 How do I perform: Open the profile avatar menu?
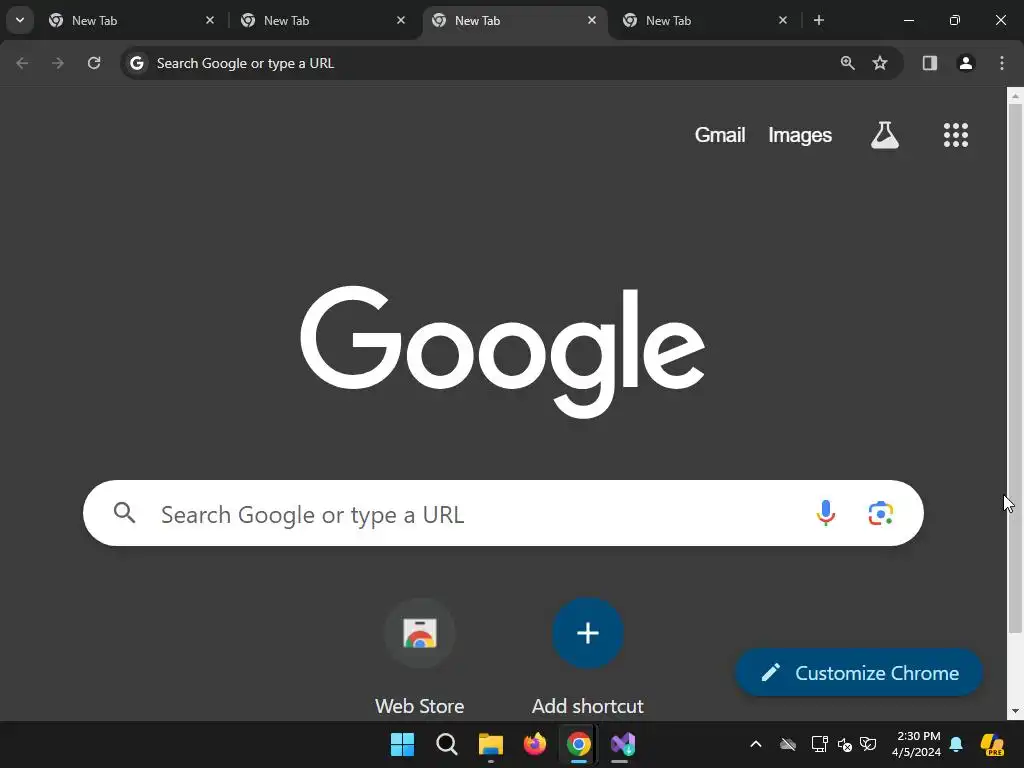pos(966,63)
